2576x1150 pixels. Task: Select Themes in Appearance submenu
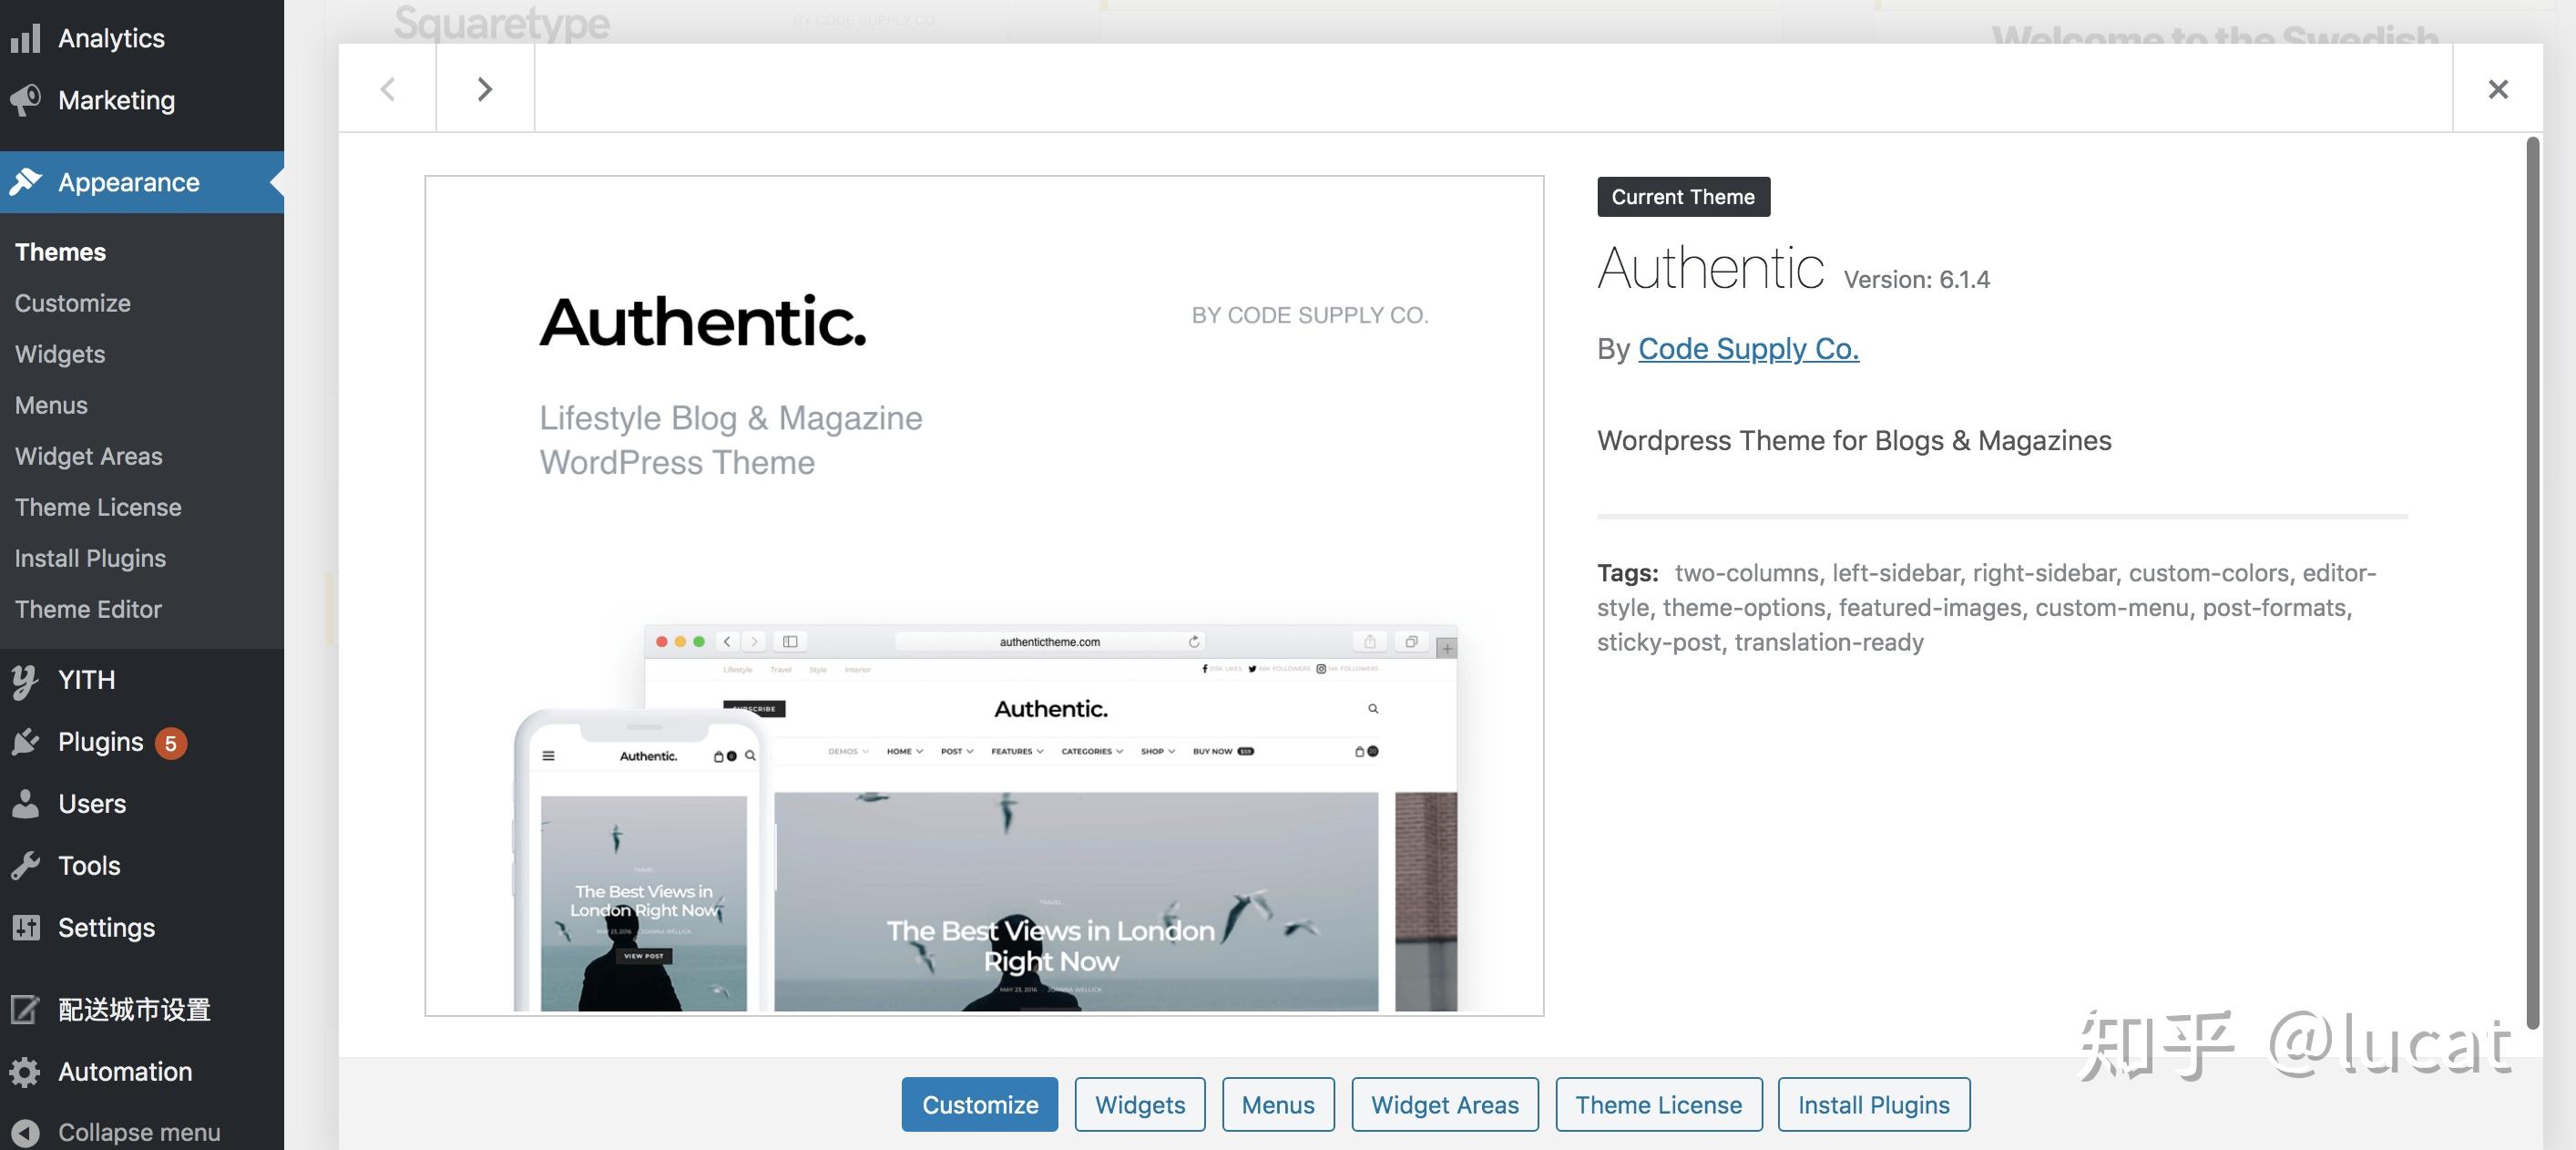click(60, 252)
